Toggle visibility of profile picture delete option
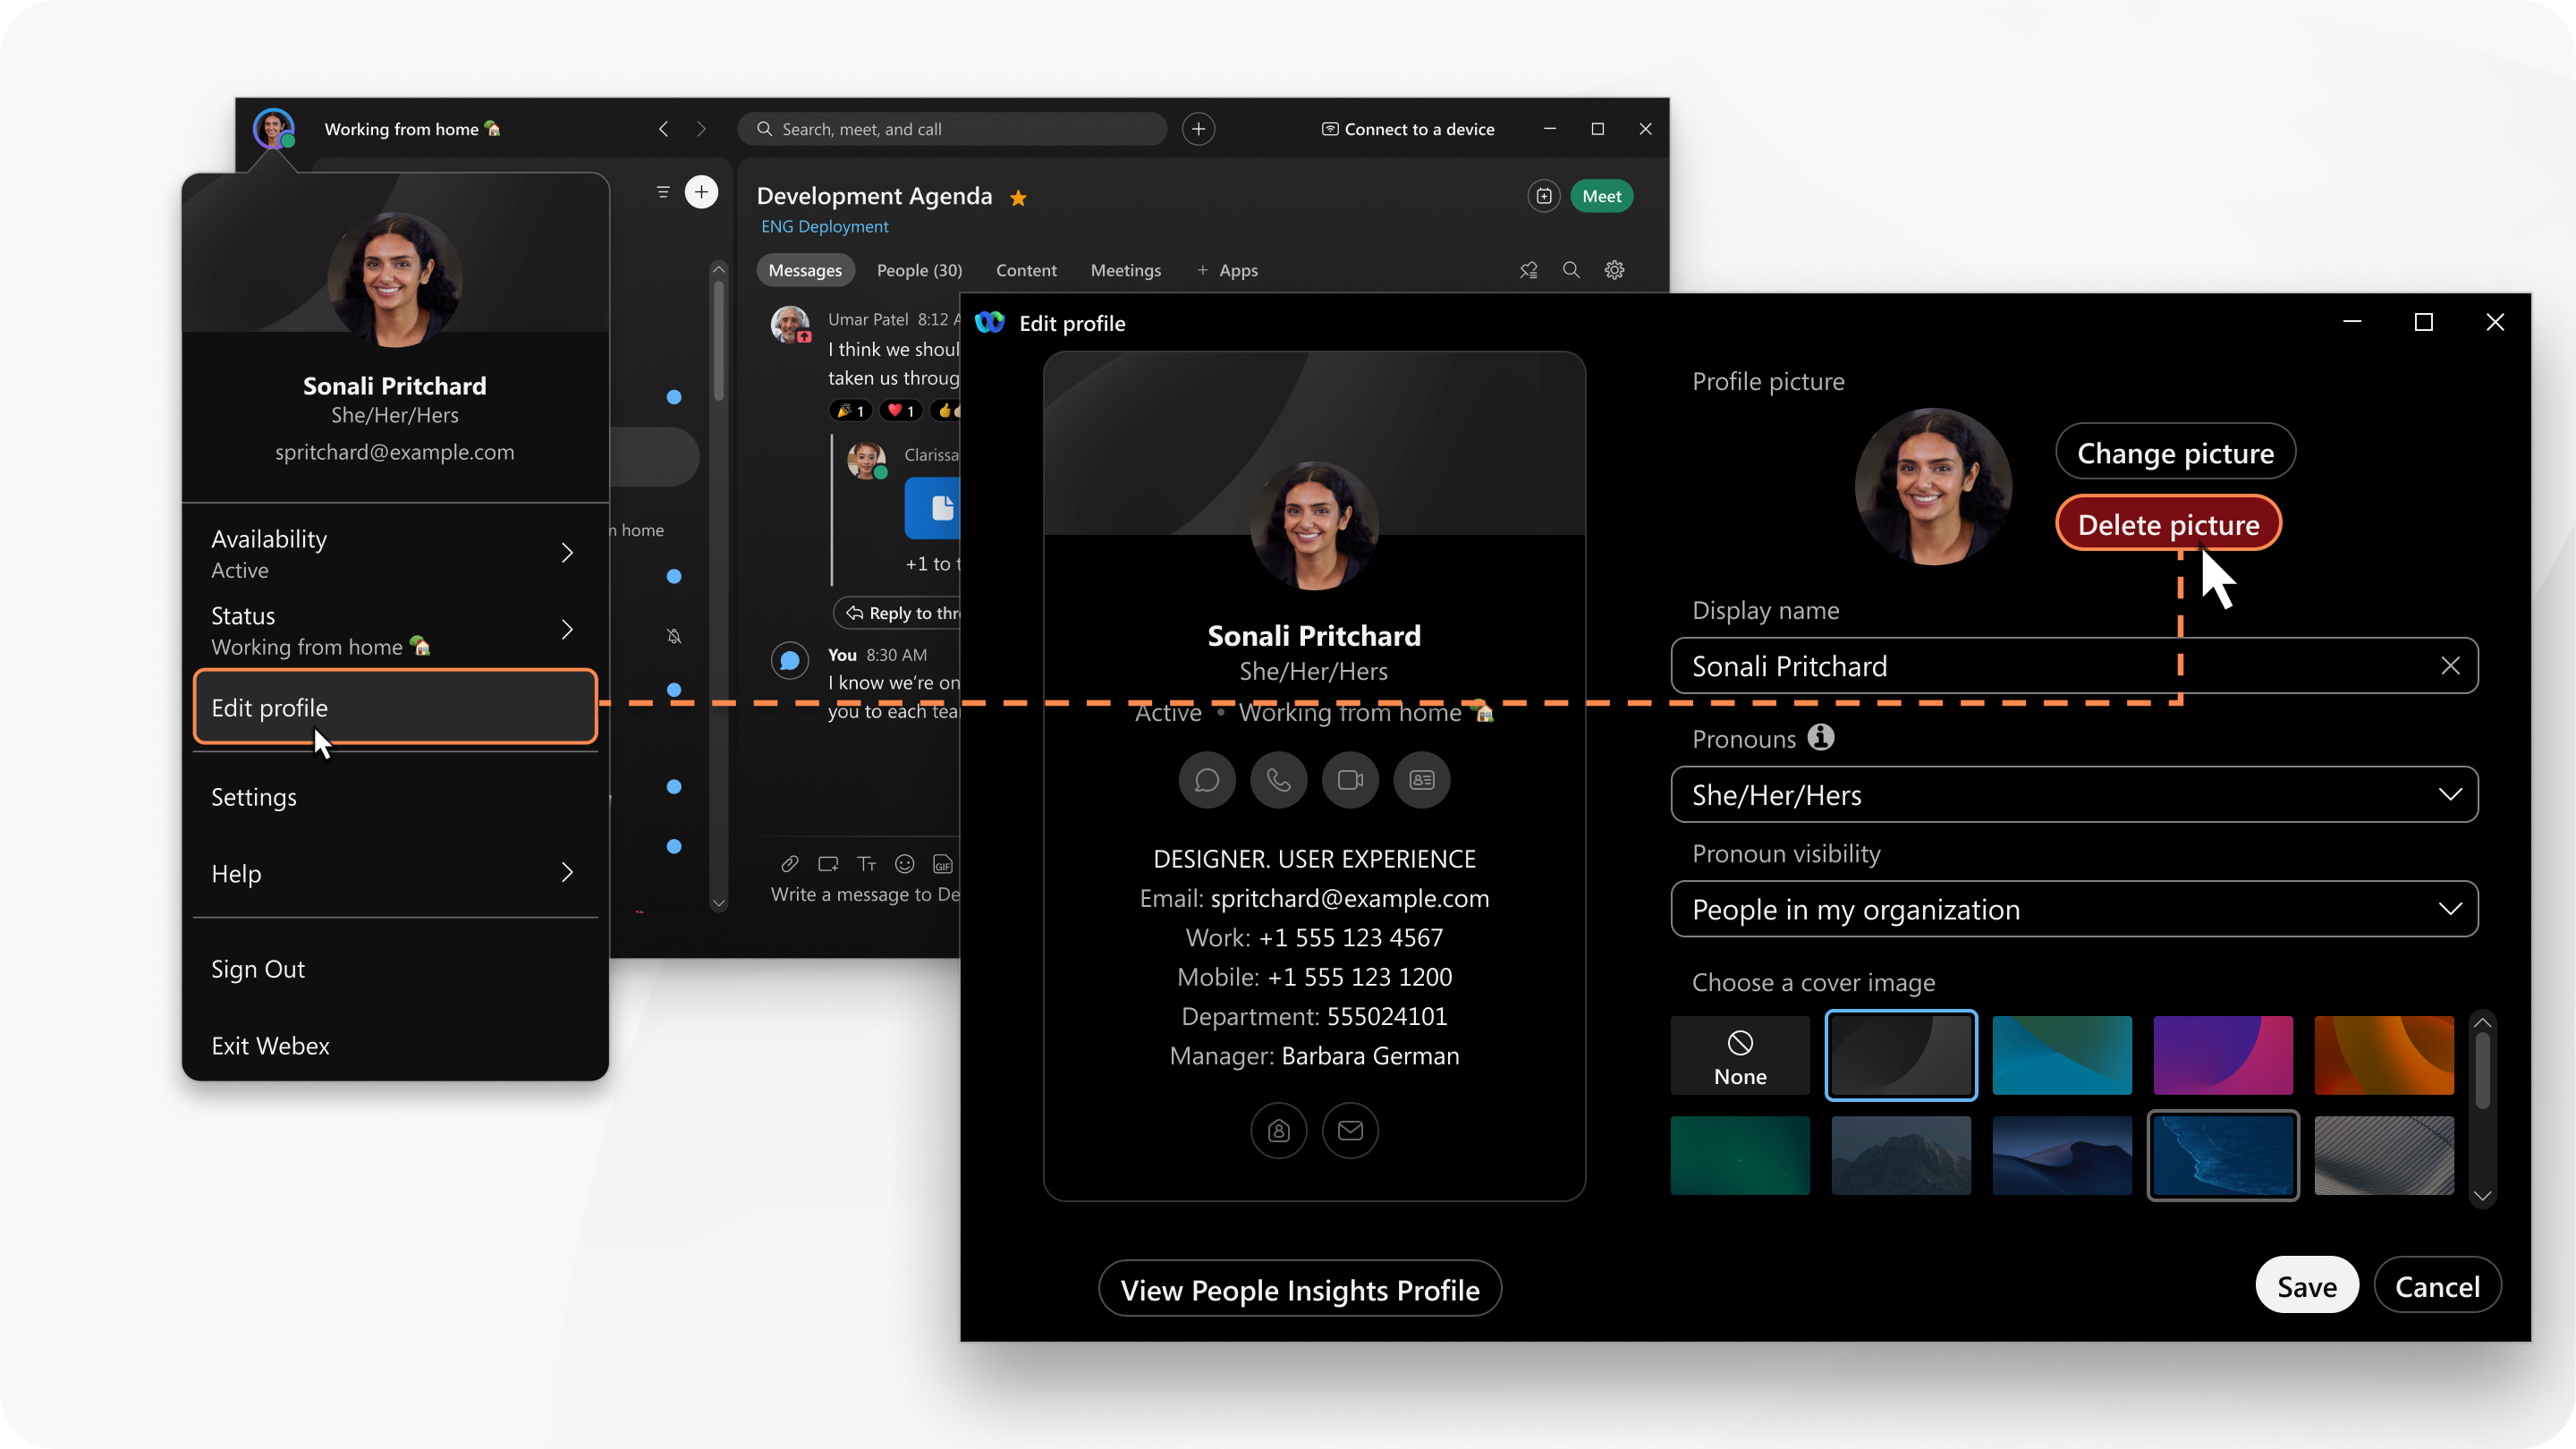 pyautogui.click(x=2167, y=523)
